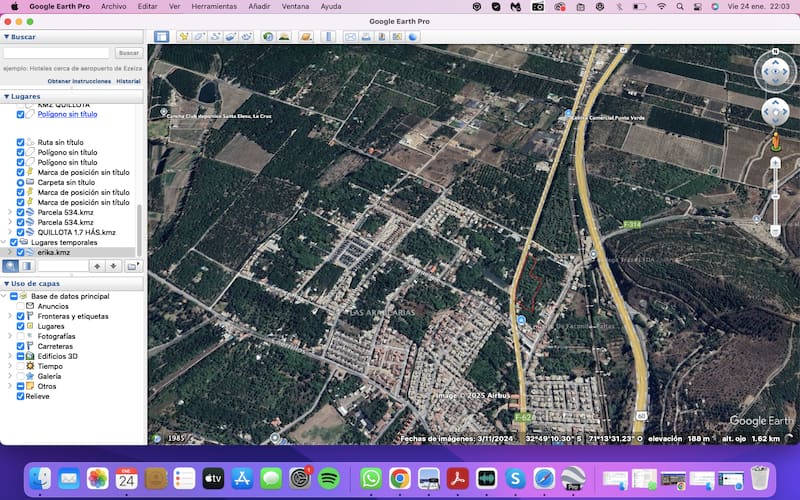800x500 pixels.
Task: Click the email envelope toolbar icon
Action: tap(350, 37)
